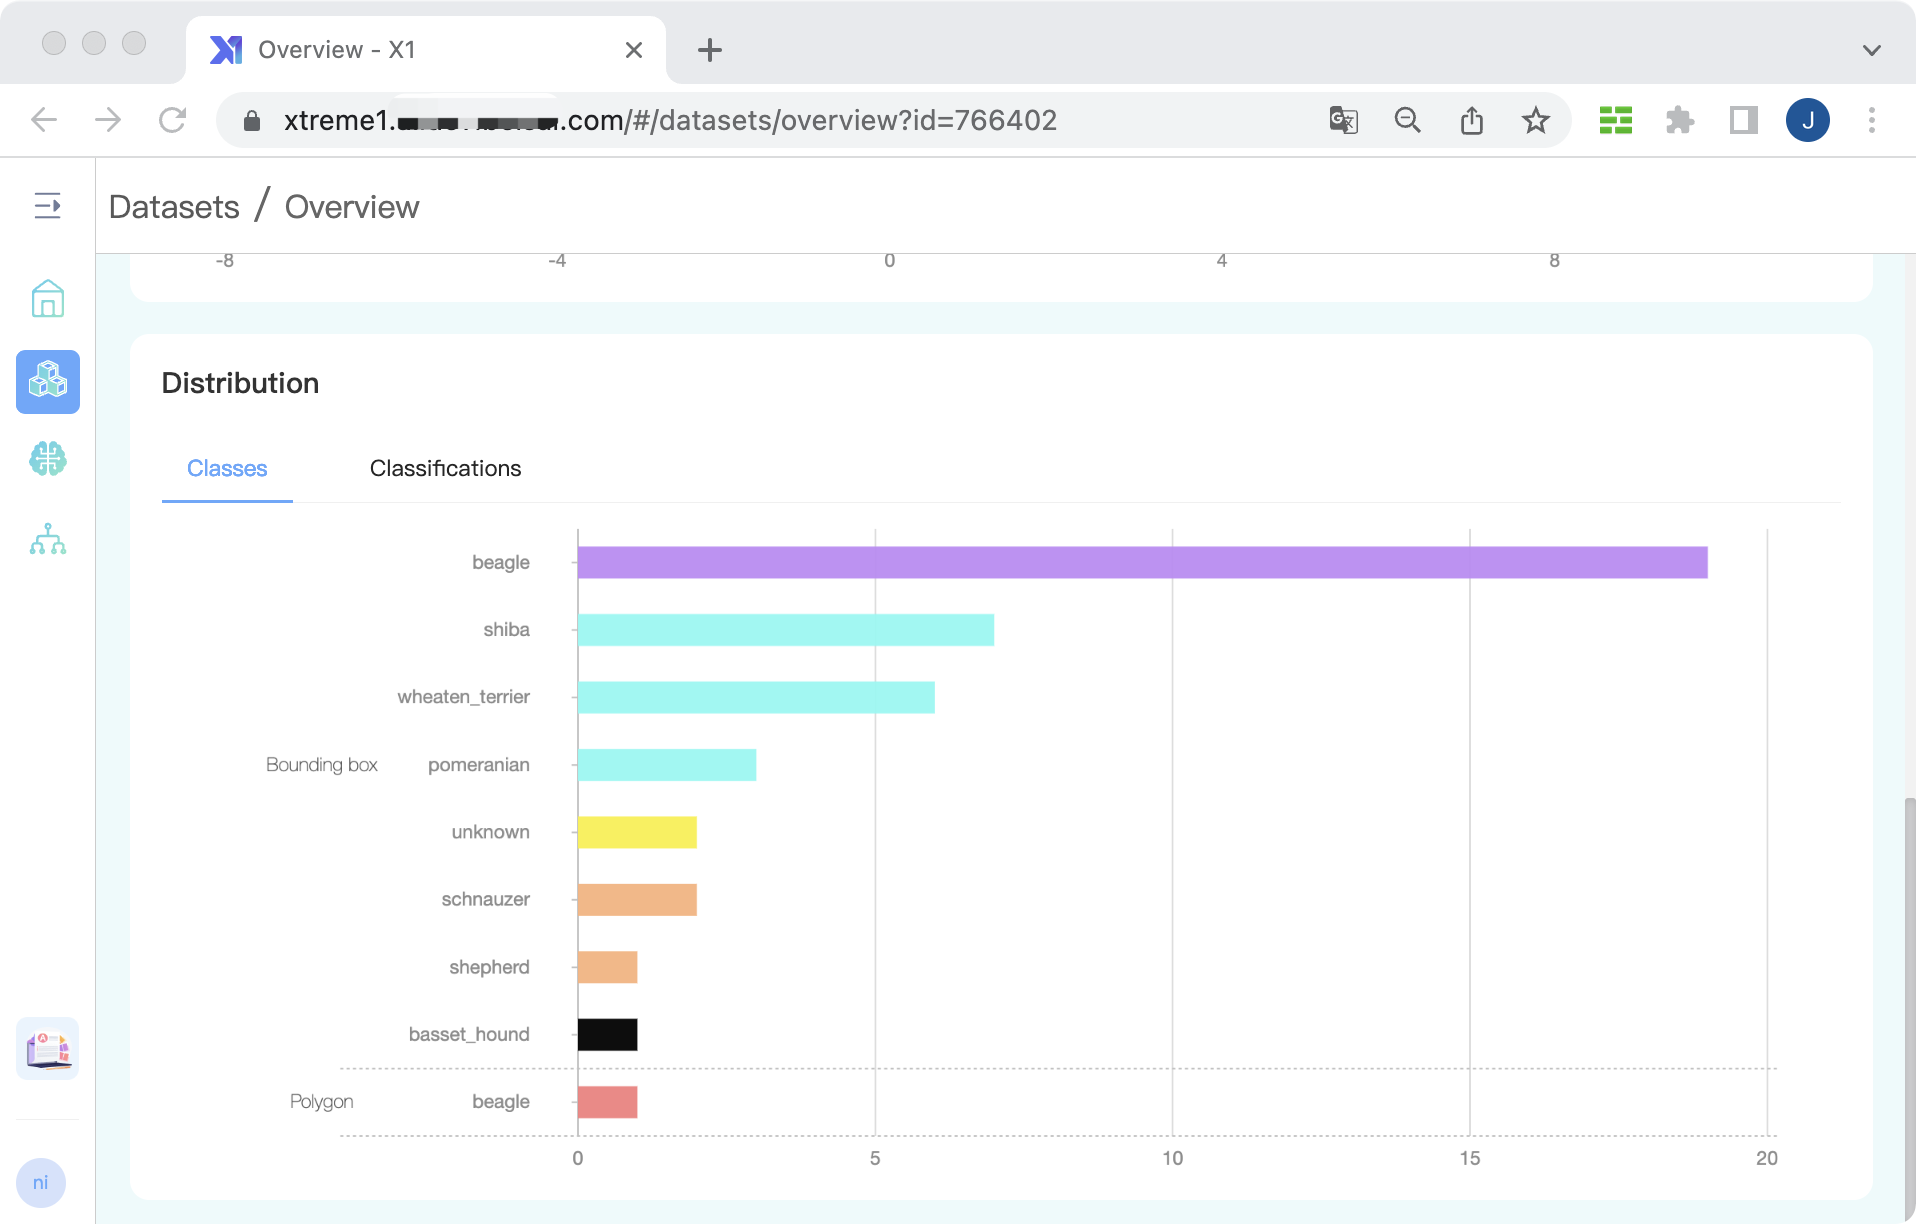This screenshot has height=1224, width=1916.
Task: Go to Datasets via breadcrumb link
Action: (174, 207)
